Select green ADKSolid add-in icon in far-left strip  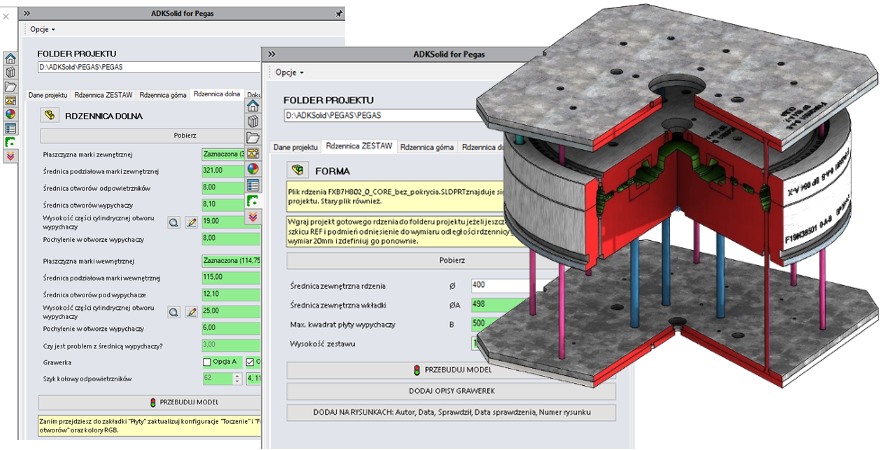(x=10, y=142)
